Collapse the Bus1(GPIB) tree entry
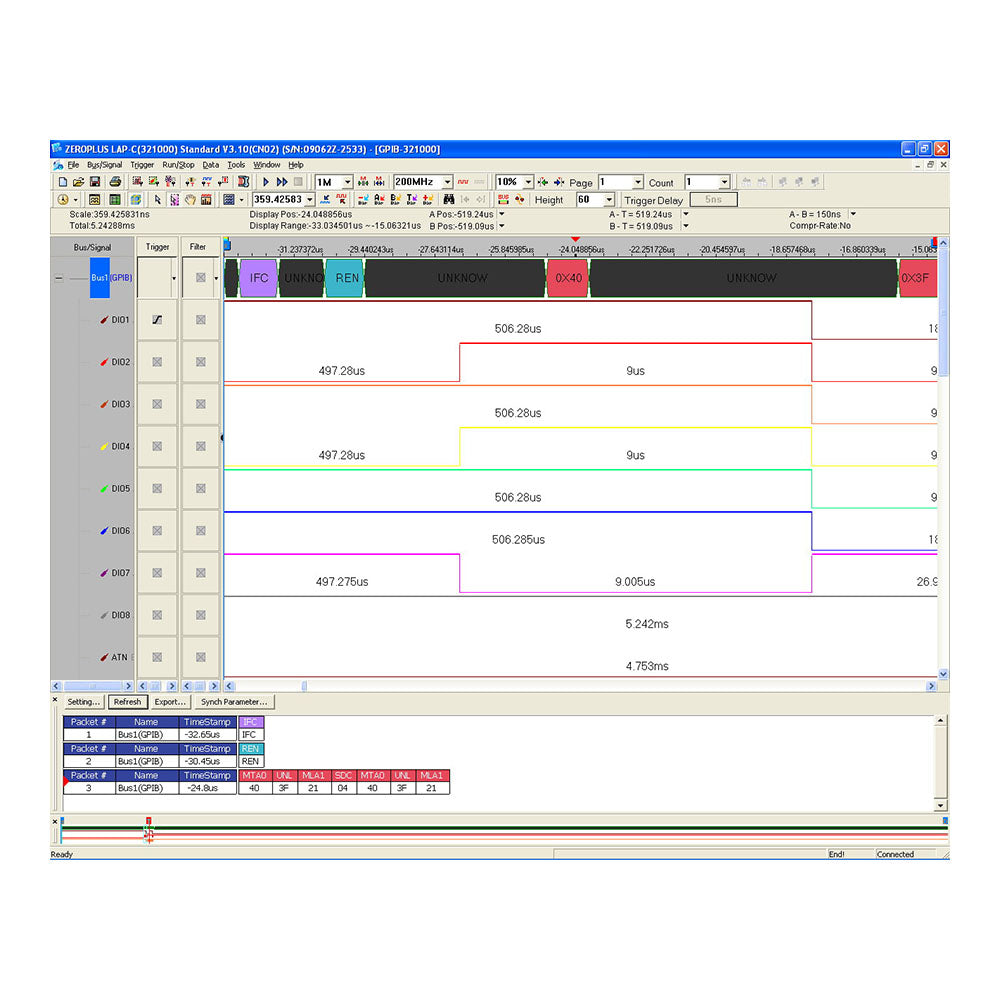 click(x=58, y=278)
